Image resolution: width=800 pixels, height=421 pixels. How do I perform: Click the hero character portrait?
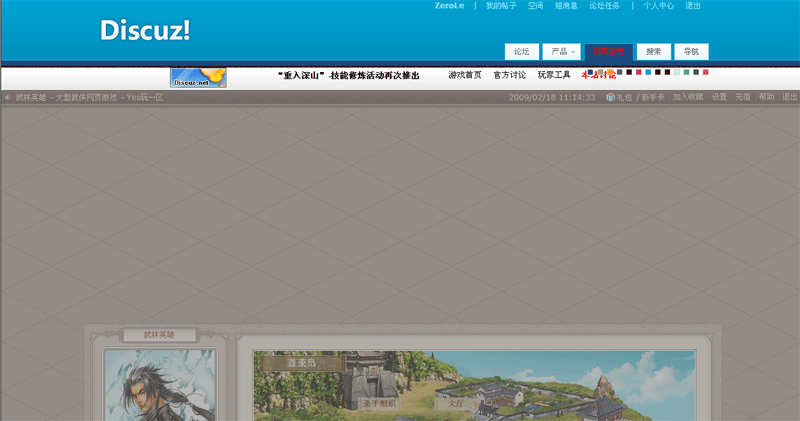(x=160, y=385)
